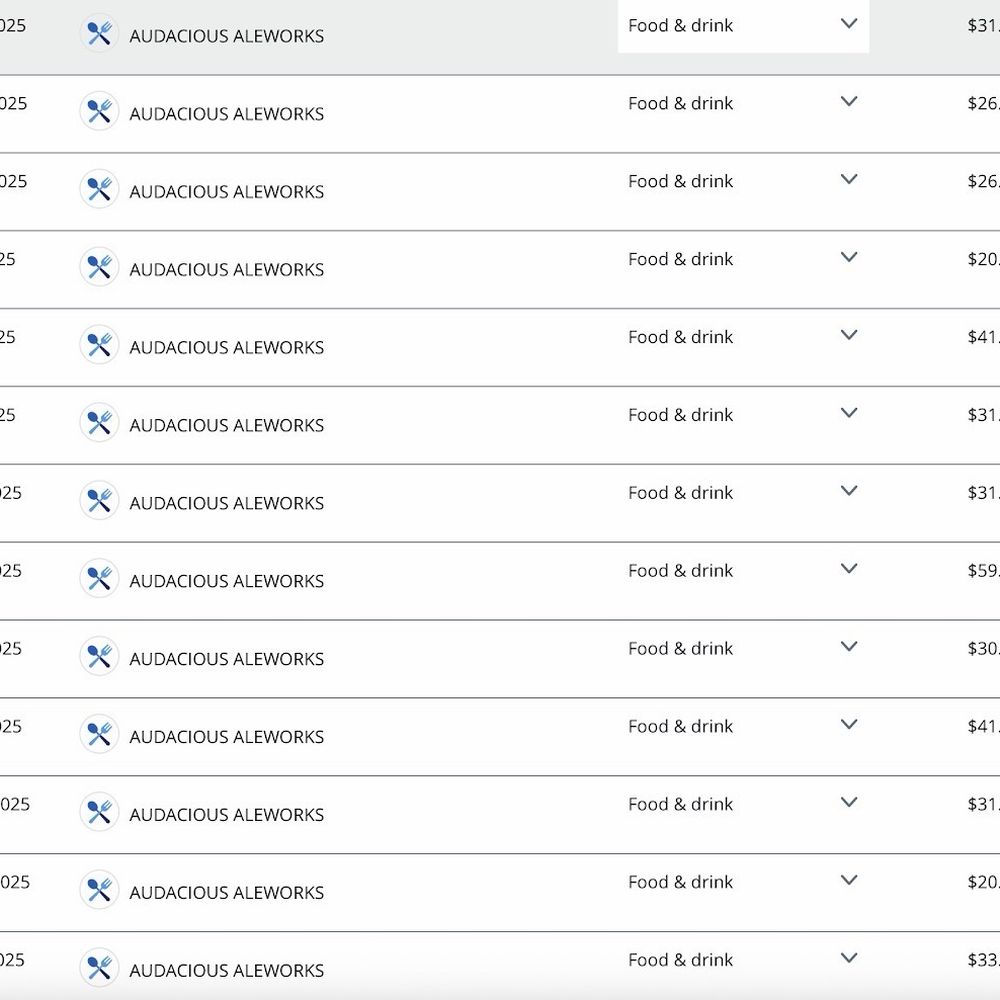
Task: Click AUDACIOUS ALEWORKS on the $41 row below the $30 row
Action: click(226, 737)
